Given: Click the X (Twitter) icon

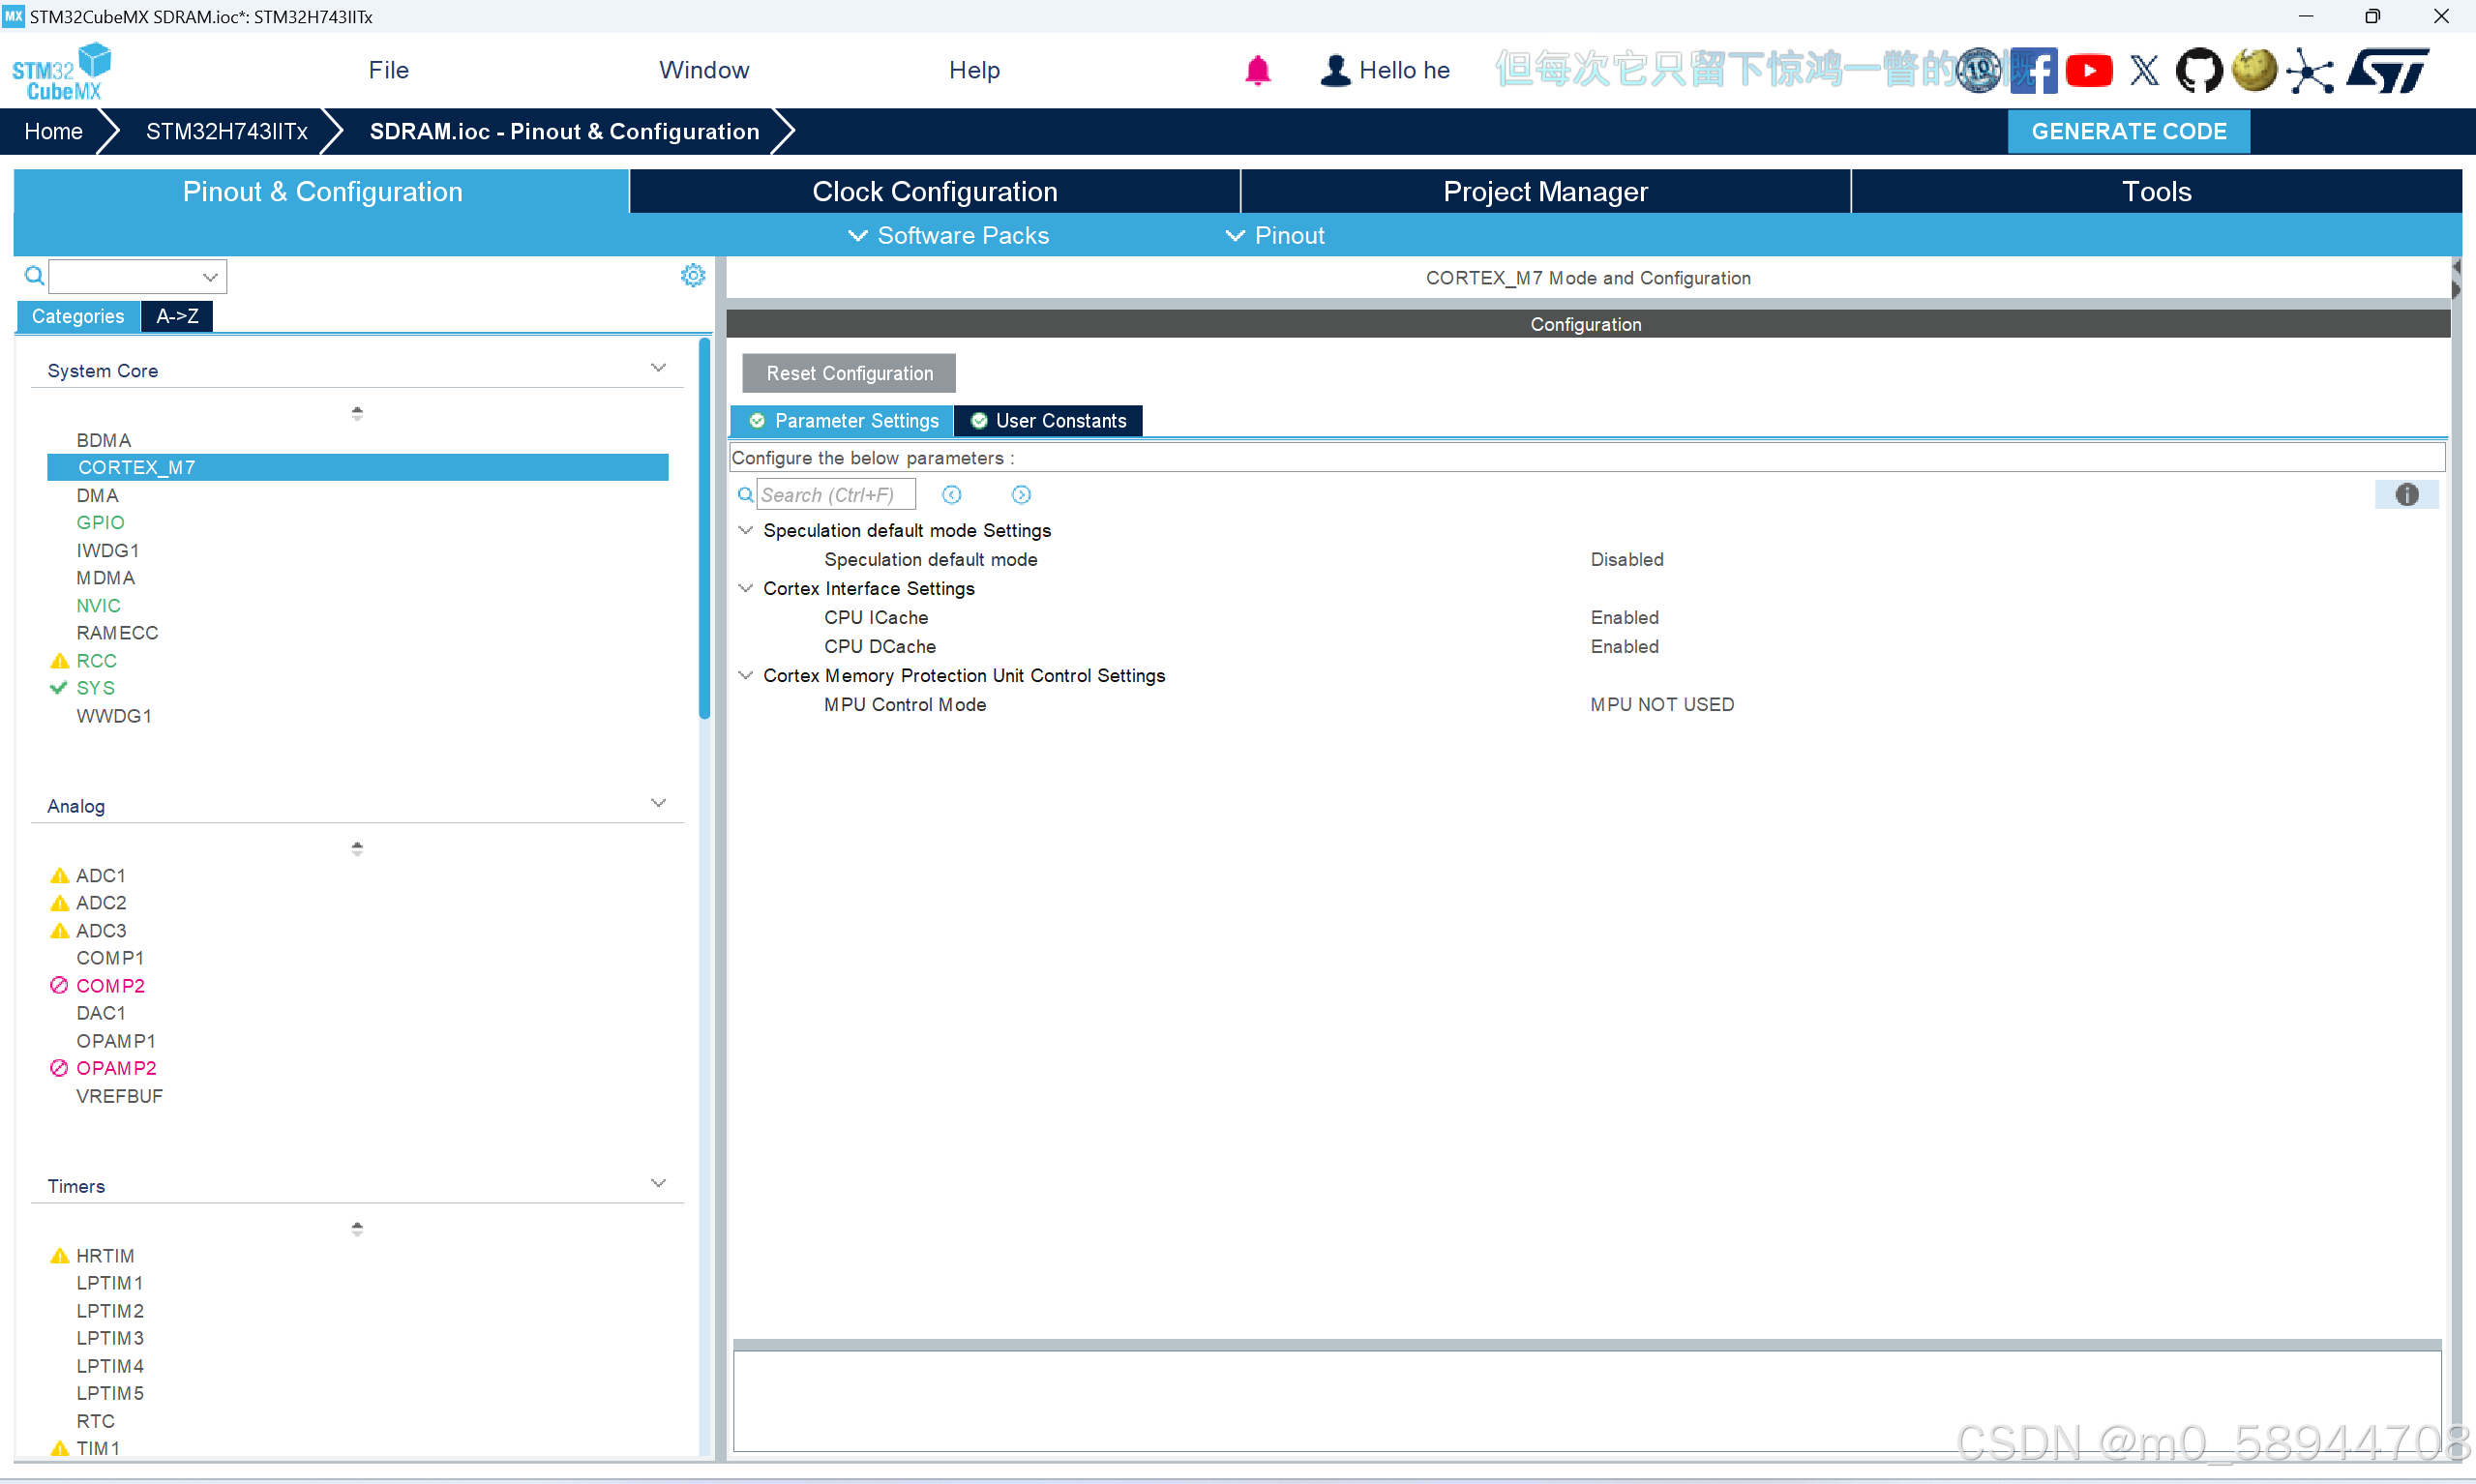Looking at the screenshot, I should [2144, 70].
